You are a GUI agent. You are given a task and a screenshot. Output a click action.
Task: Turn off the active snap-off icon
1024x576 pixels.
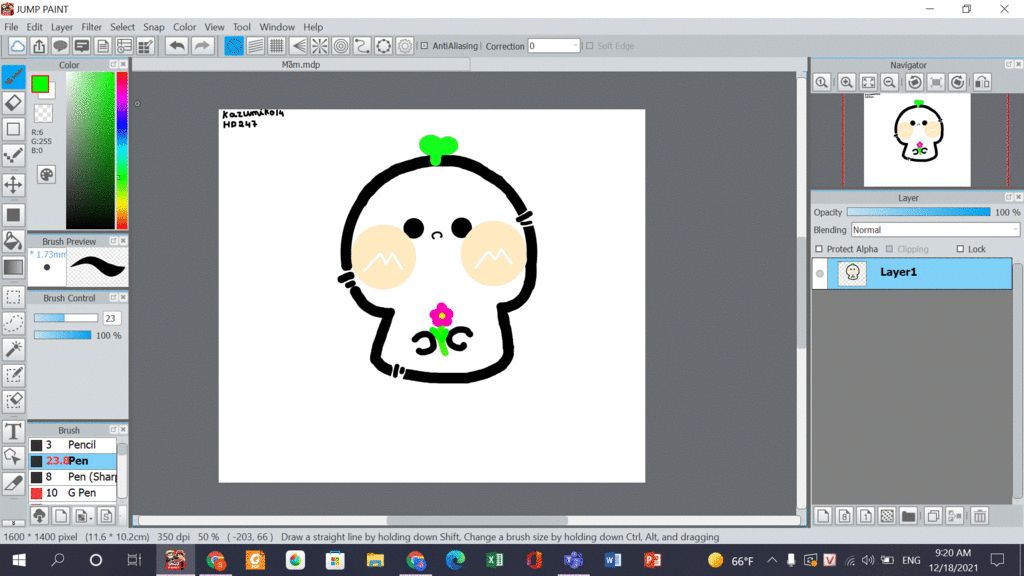coord(234,46)
